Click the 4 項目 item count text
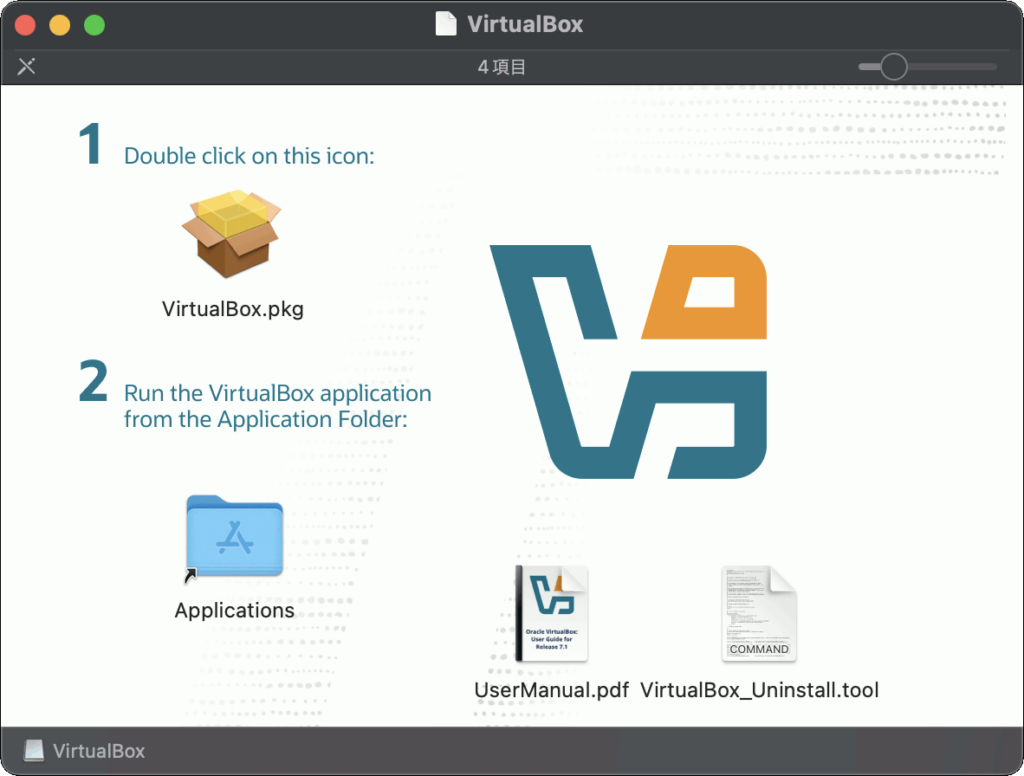 [502, 67]
